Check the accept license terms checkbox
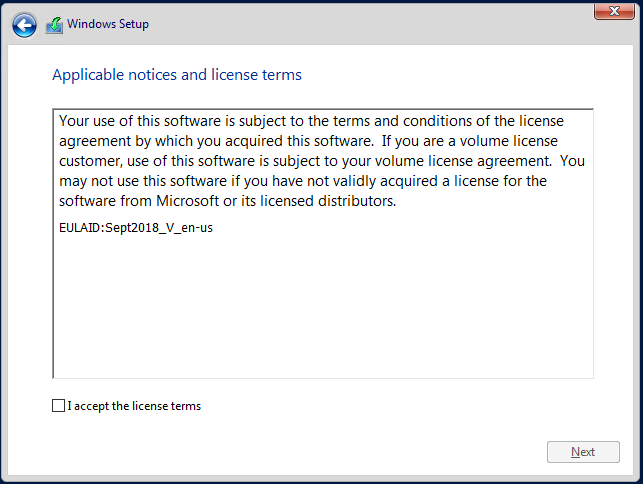643x484 pixels. click(59, 405)
